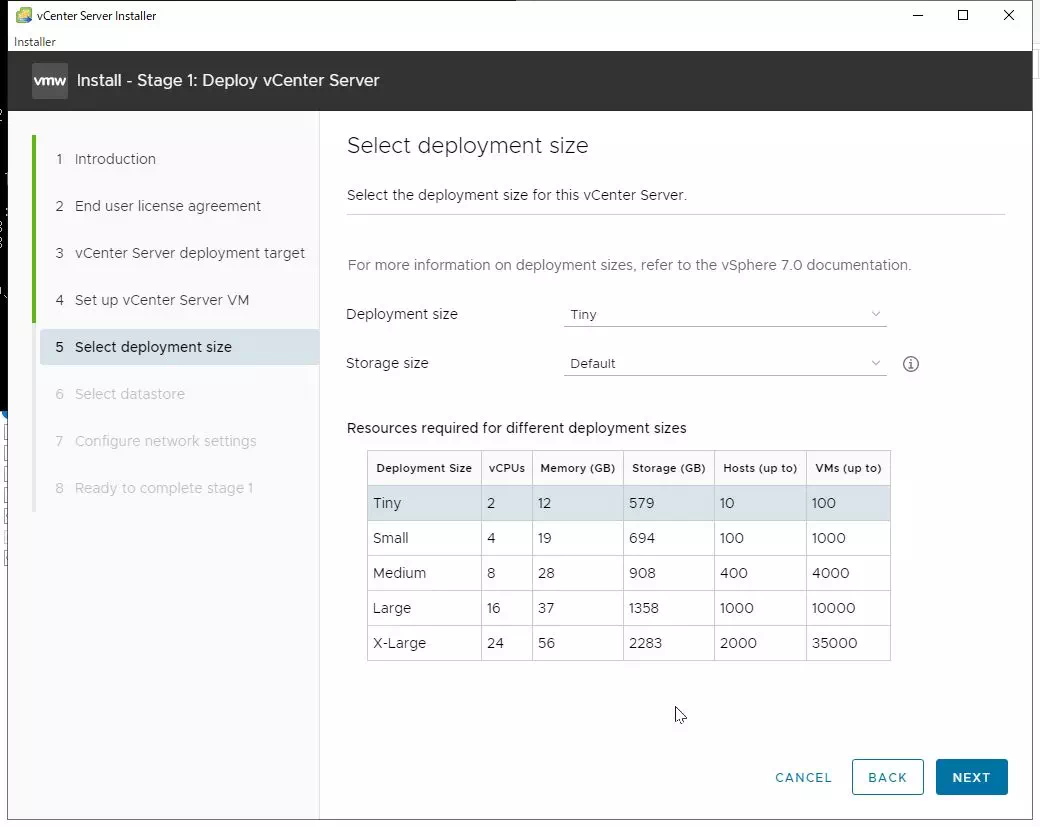Click memory value 37 in Large row
The width and height of the screenshot is (1040, 827).
[x=546, y=608]
